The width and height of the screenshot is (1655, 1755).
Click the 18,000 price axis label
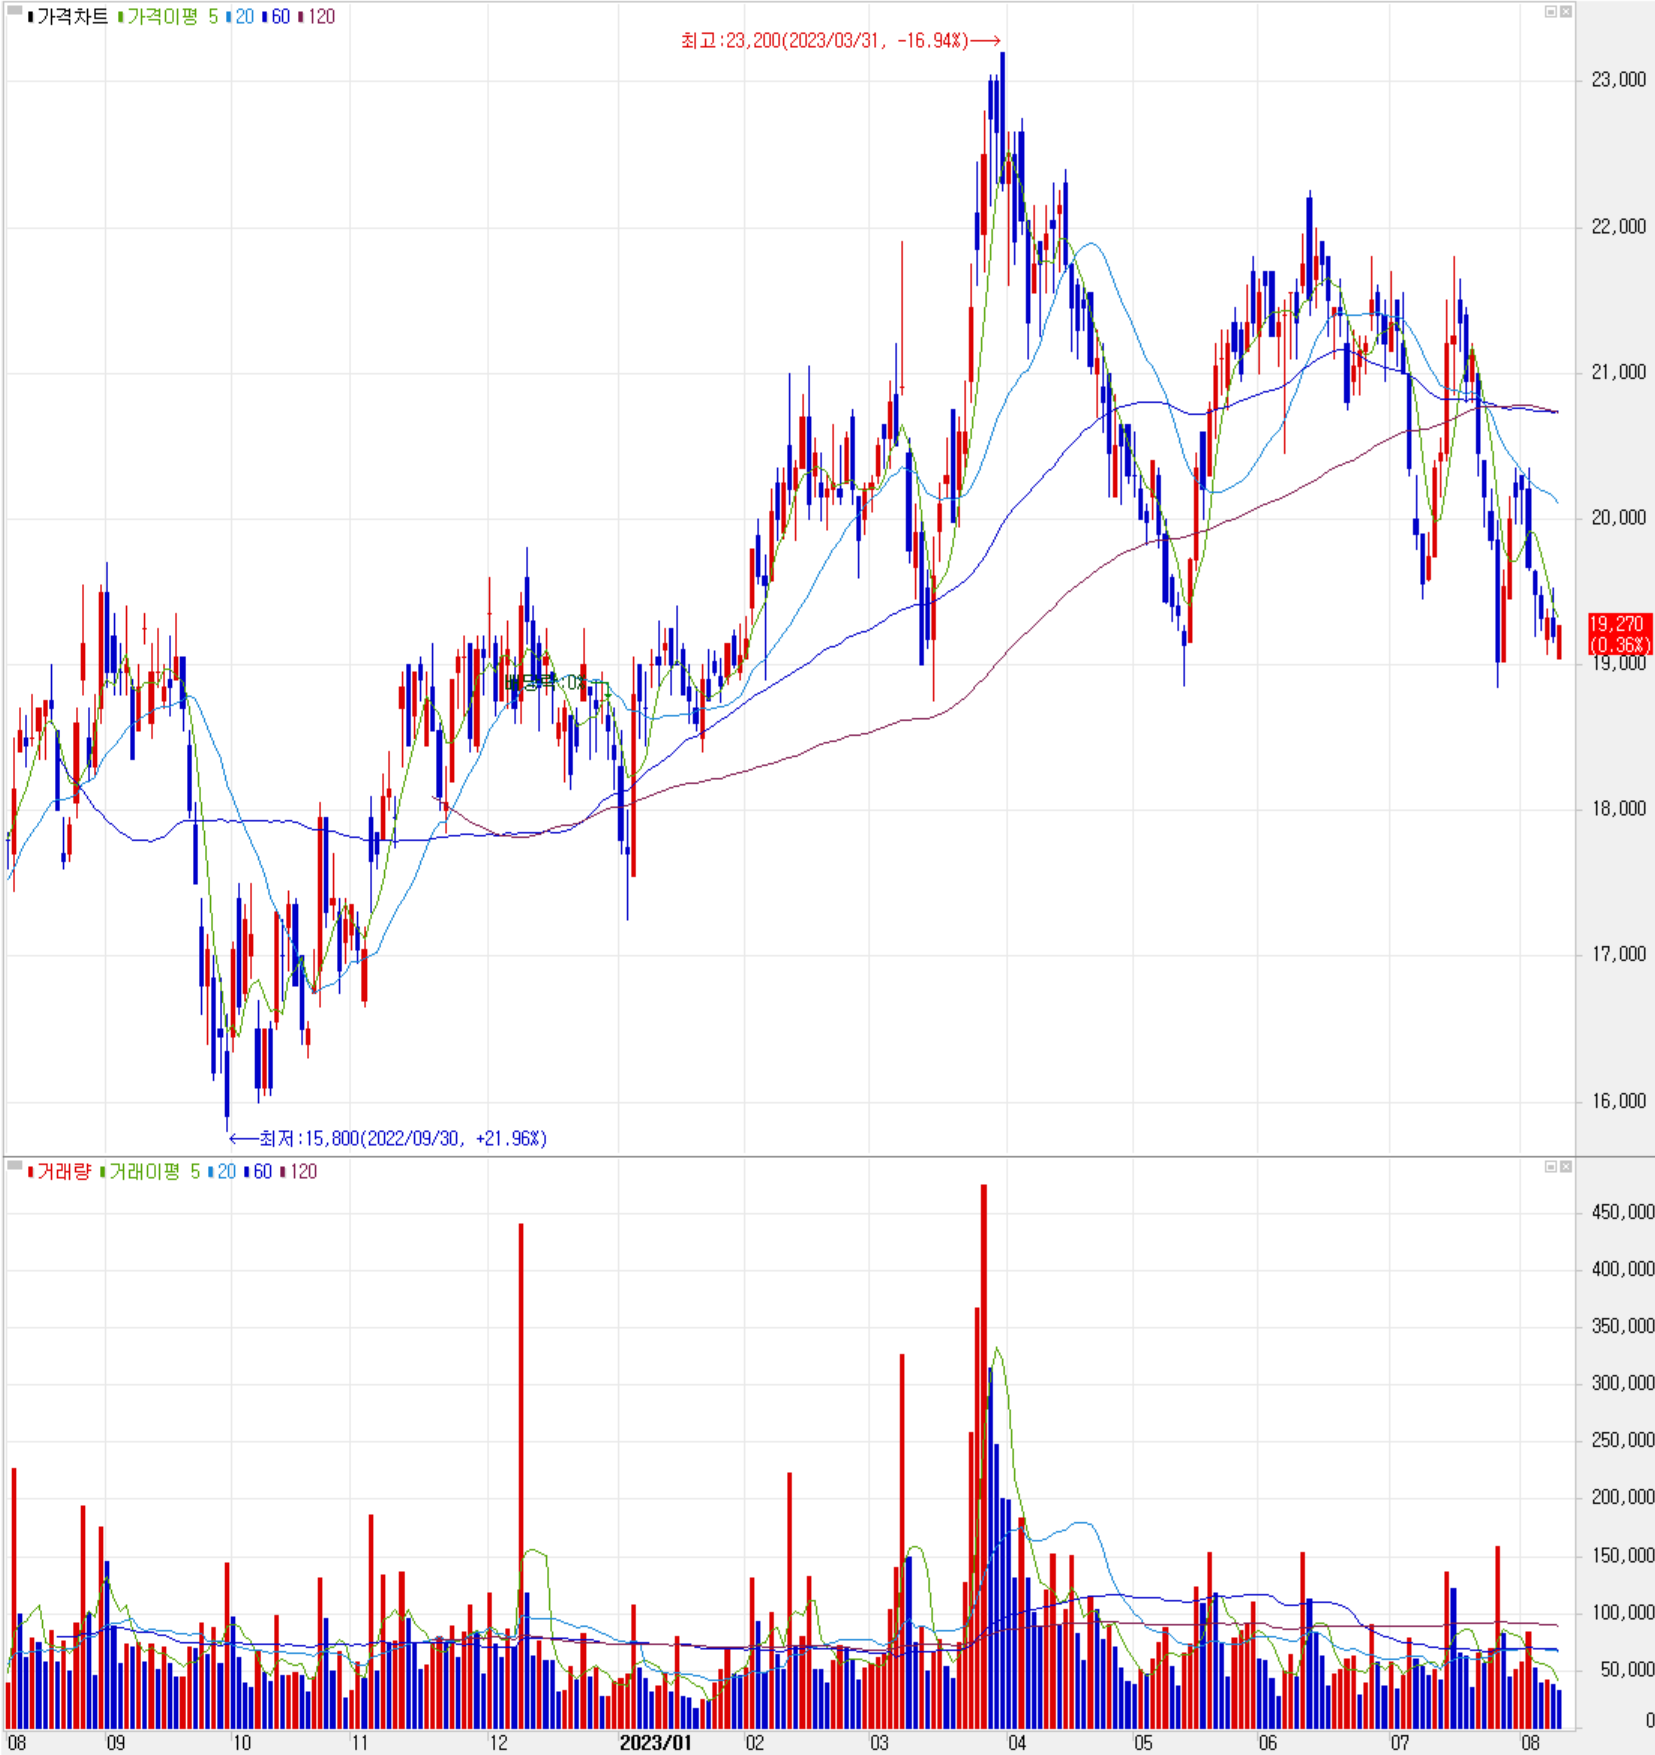point(1618,808)
